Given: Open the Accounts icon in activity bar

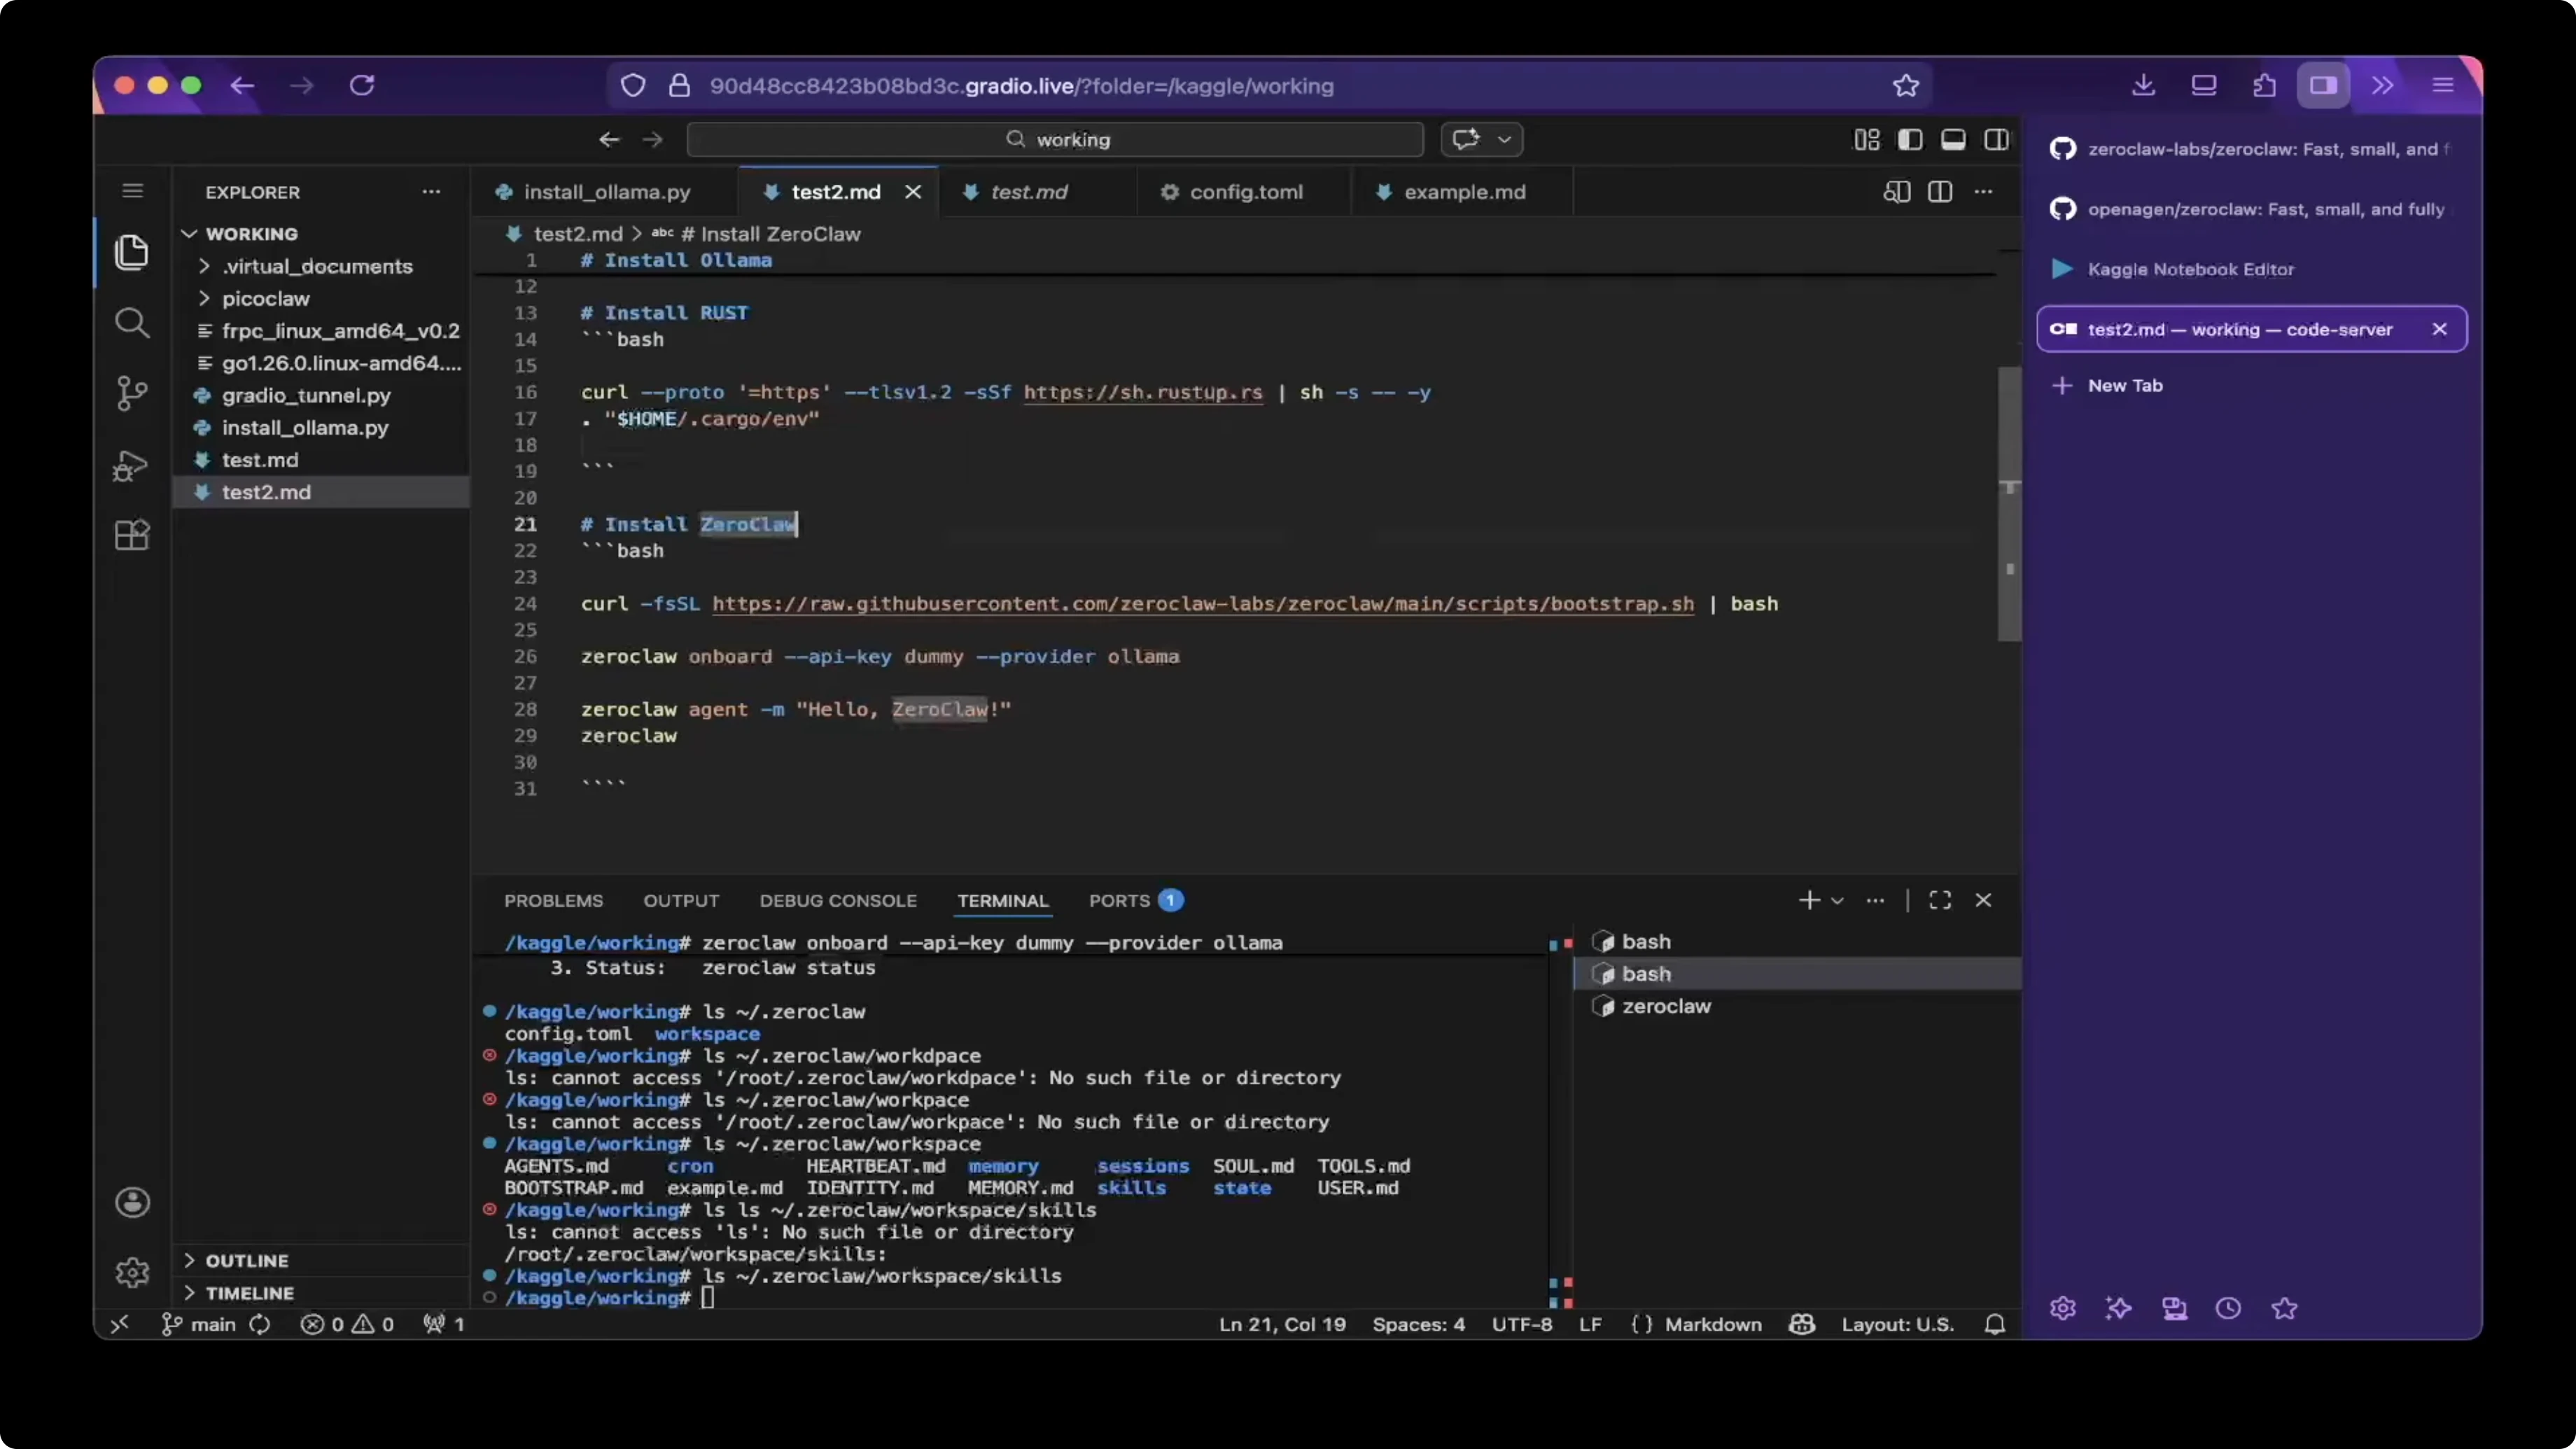Looking at the screenshot, I should [131, 1202].
